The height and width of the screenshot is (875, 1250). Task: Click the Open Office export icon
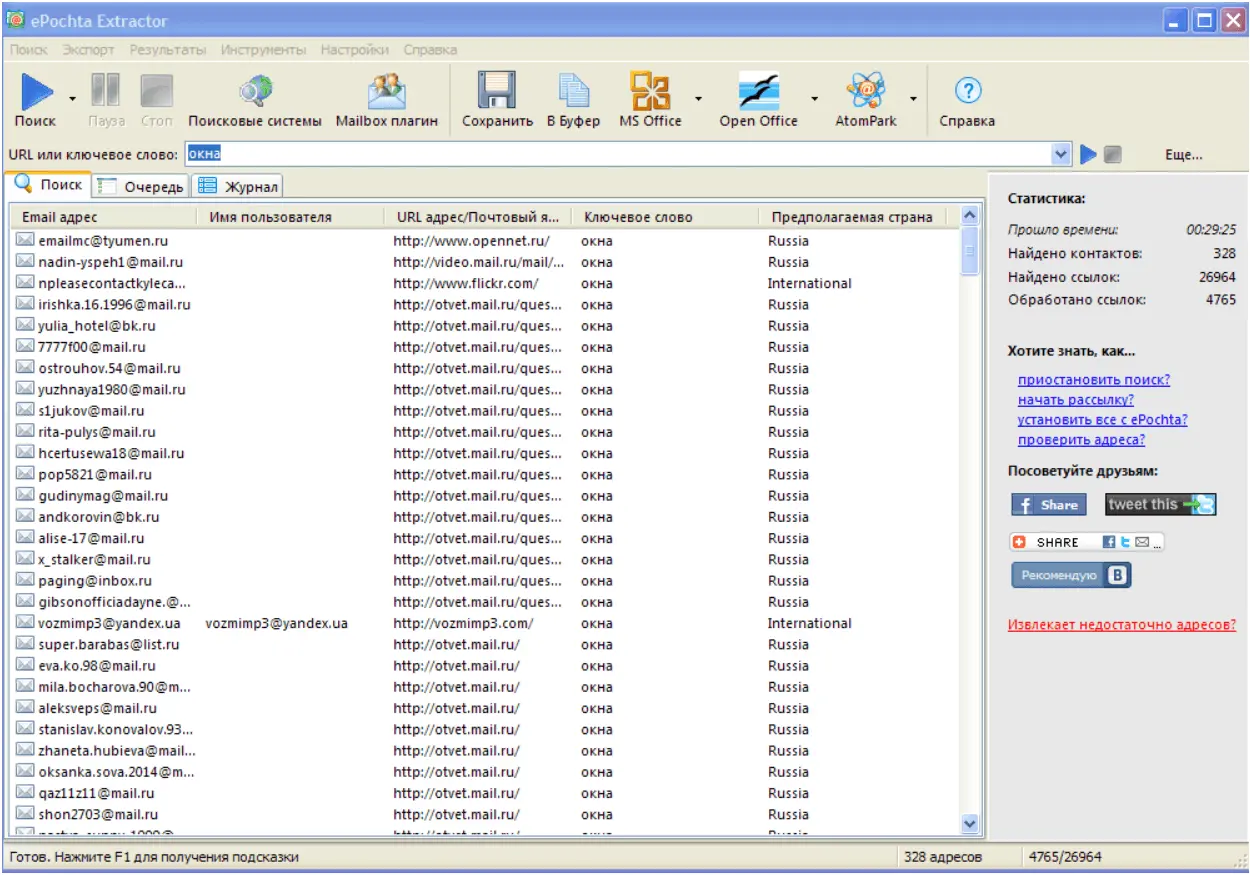click(758, 93)
